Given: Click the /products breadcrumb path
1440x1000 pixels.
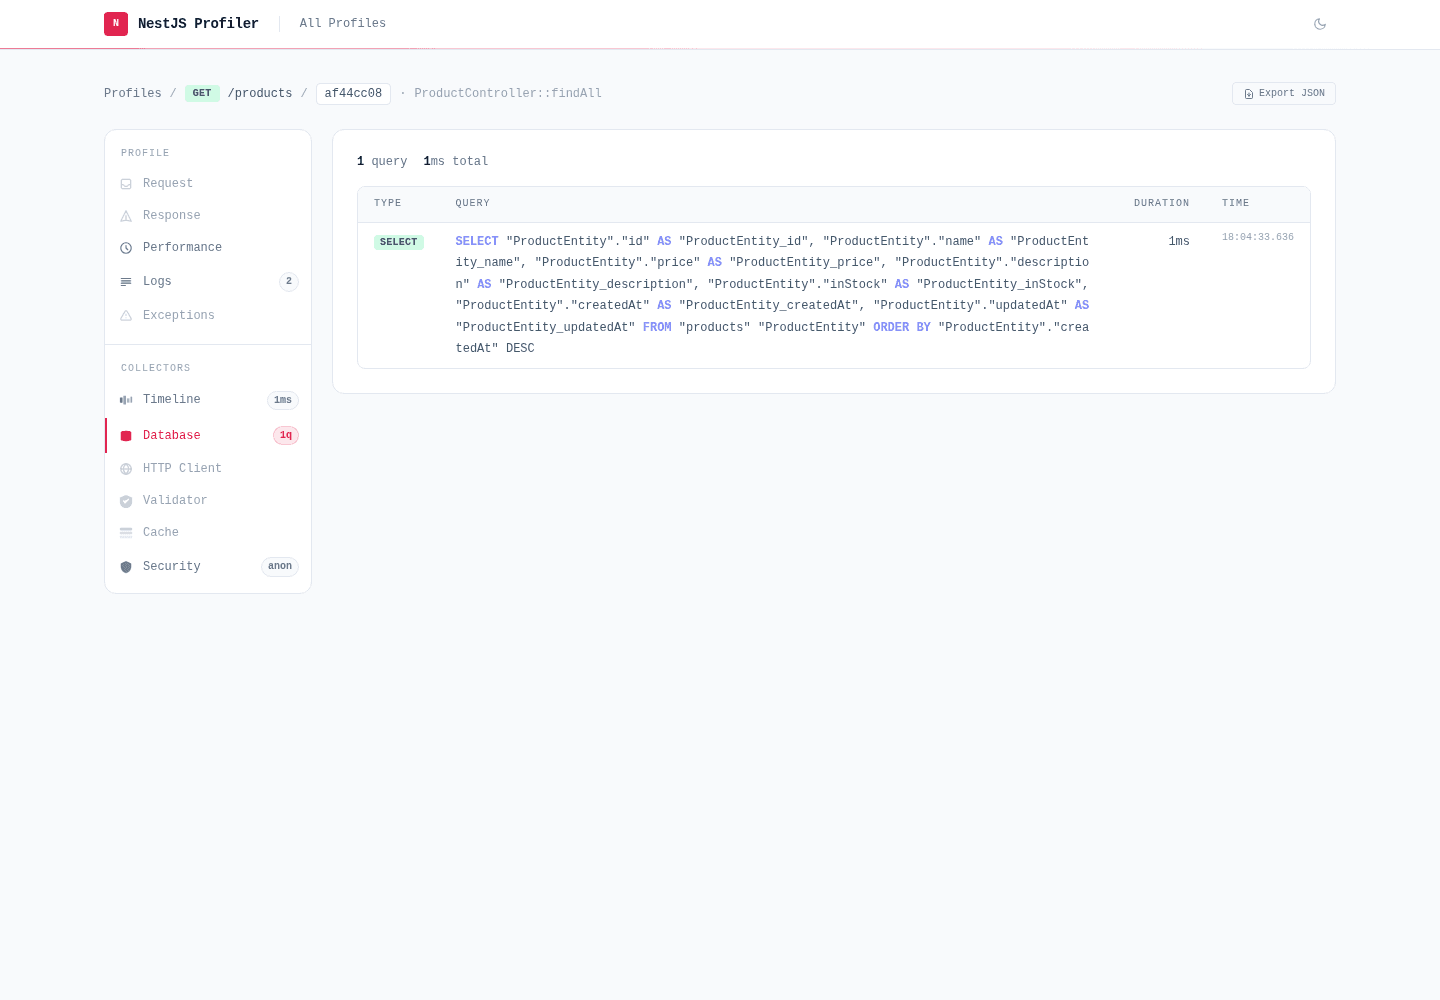Looking at the screenshot, I should tap(260, 93).
